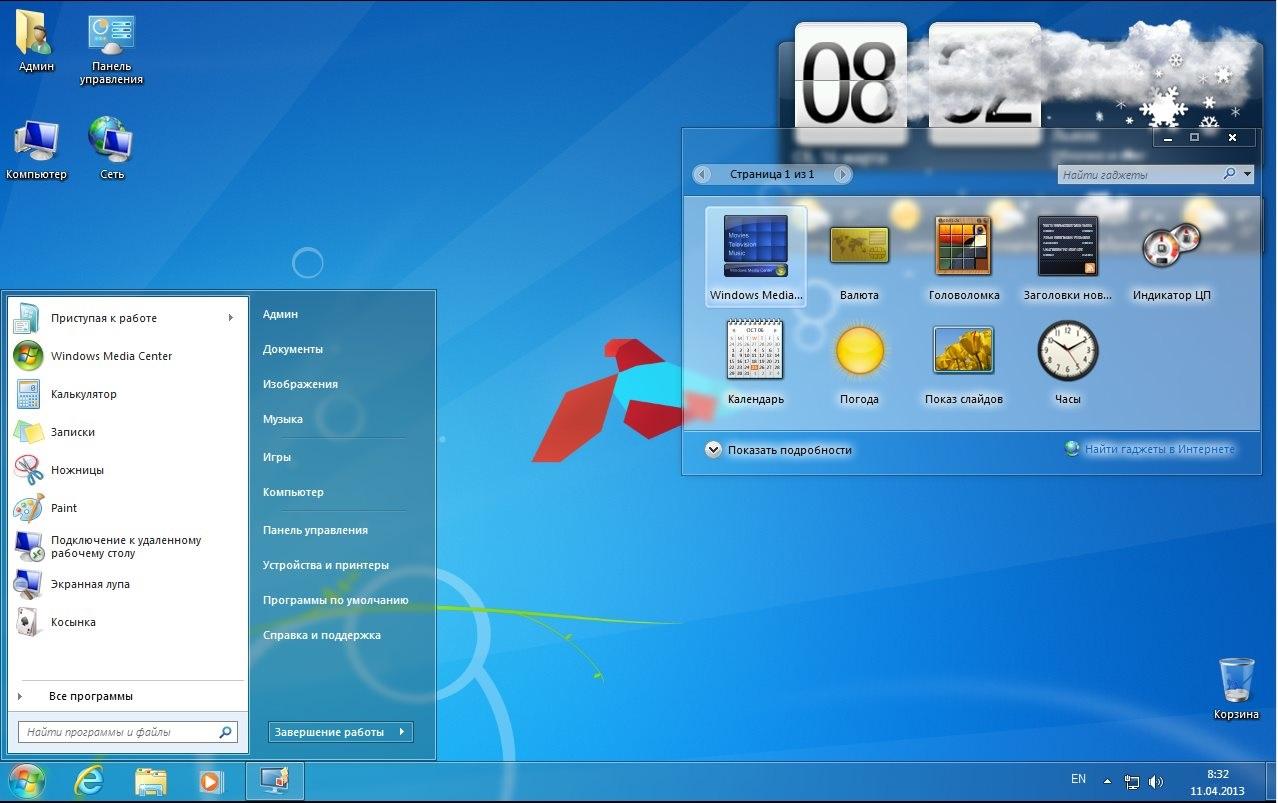Click the Start menu search field
Image resolution: width=1278 pixels, height=803 pixels.
pos(118,732)
